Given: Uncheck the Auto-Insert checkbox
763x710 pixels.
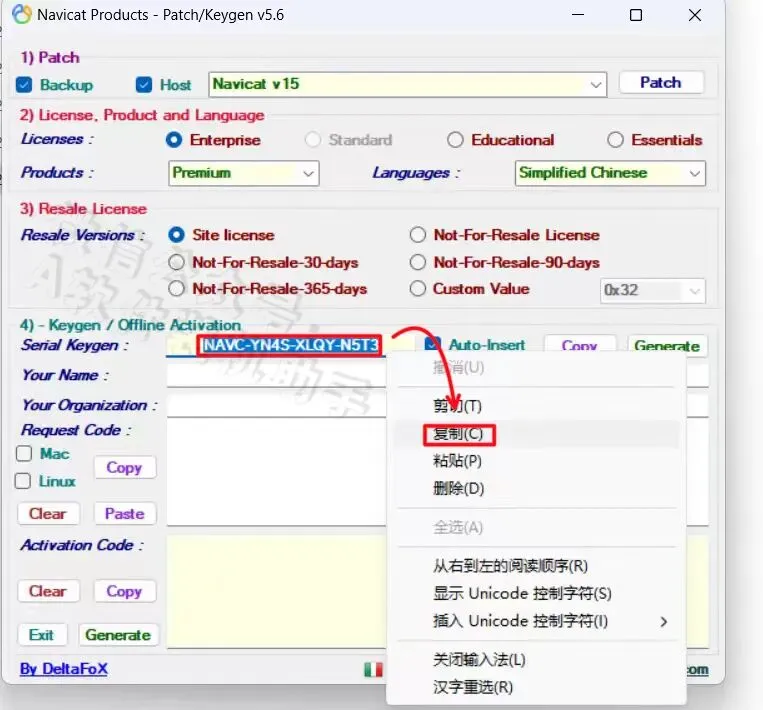Looking at the screenshot, I should point(433,344).
